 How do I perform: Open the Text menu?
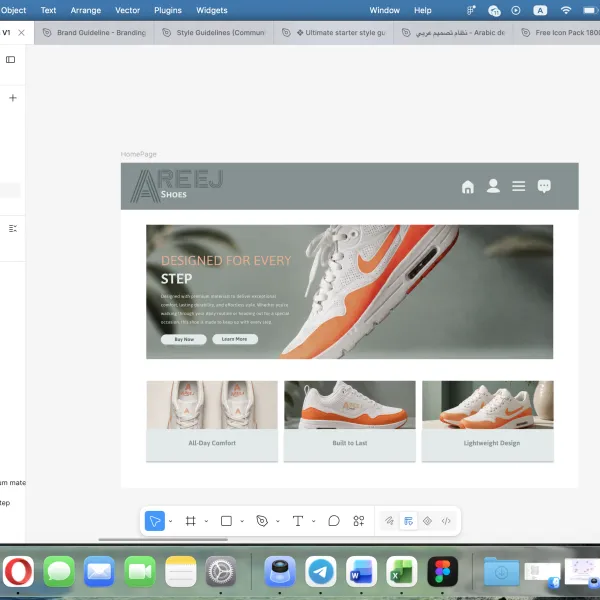(48, 10)
